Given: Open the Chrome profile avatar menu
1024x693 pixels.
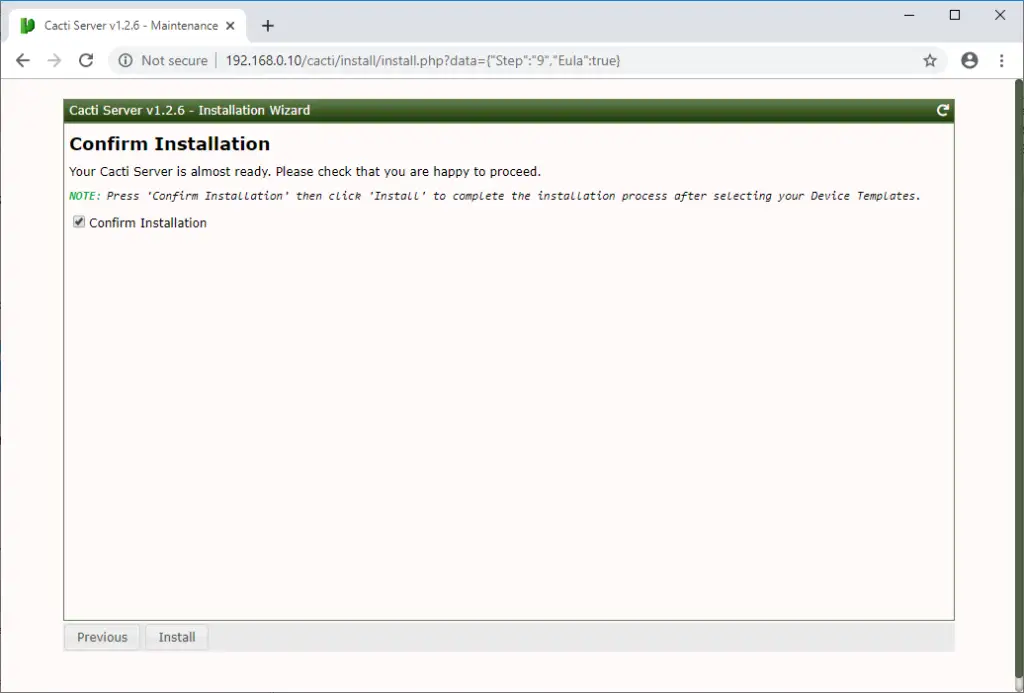Looking at the screenshot, I should tap(969, 60).
